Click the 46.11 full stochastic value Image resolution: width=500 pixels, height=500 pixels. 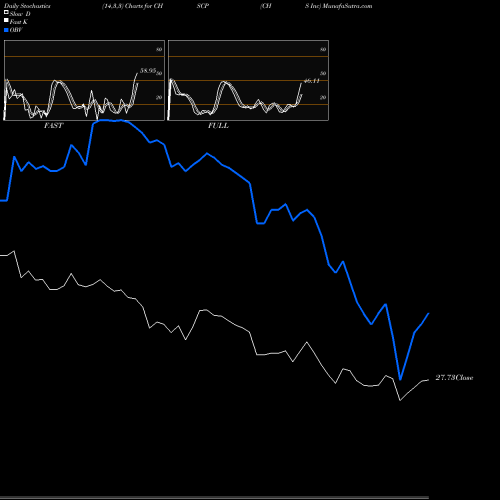(312, 81)
